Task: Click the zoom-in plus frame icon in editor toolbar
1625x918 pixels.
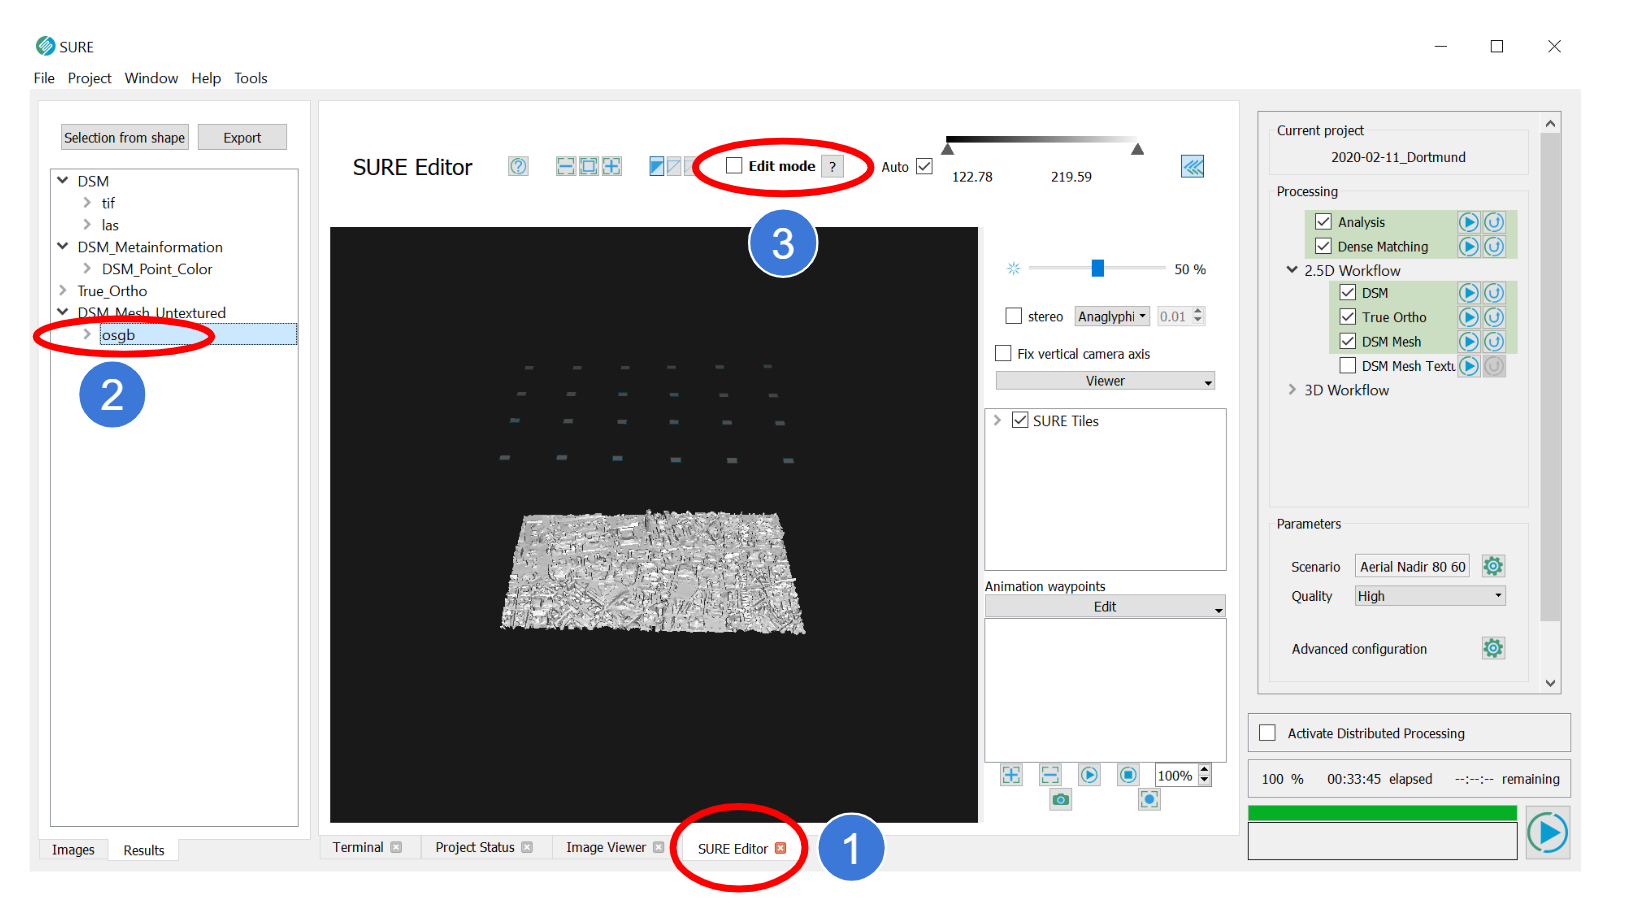Action: [x=612, y=166]
